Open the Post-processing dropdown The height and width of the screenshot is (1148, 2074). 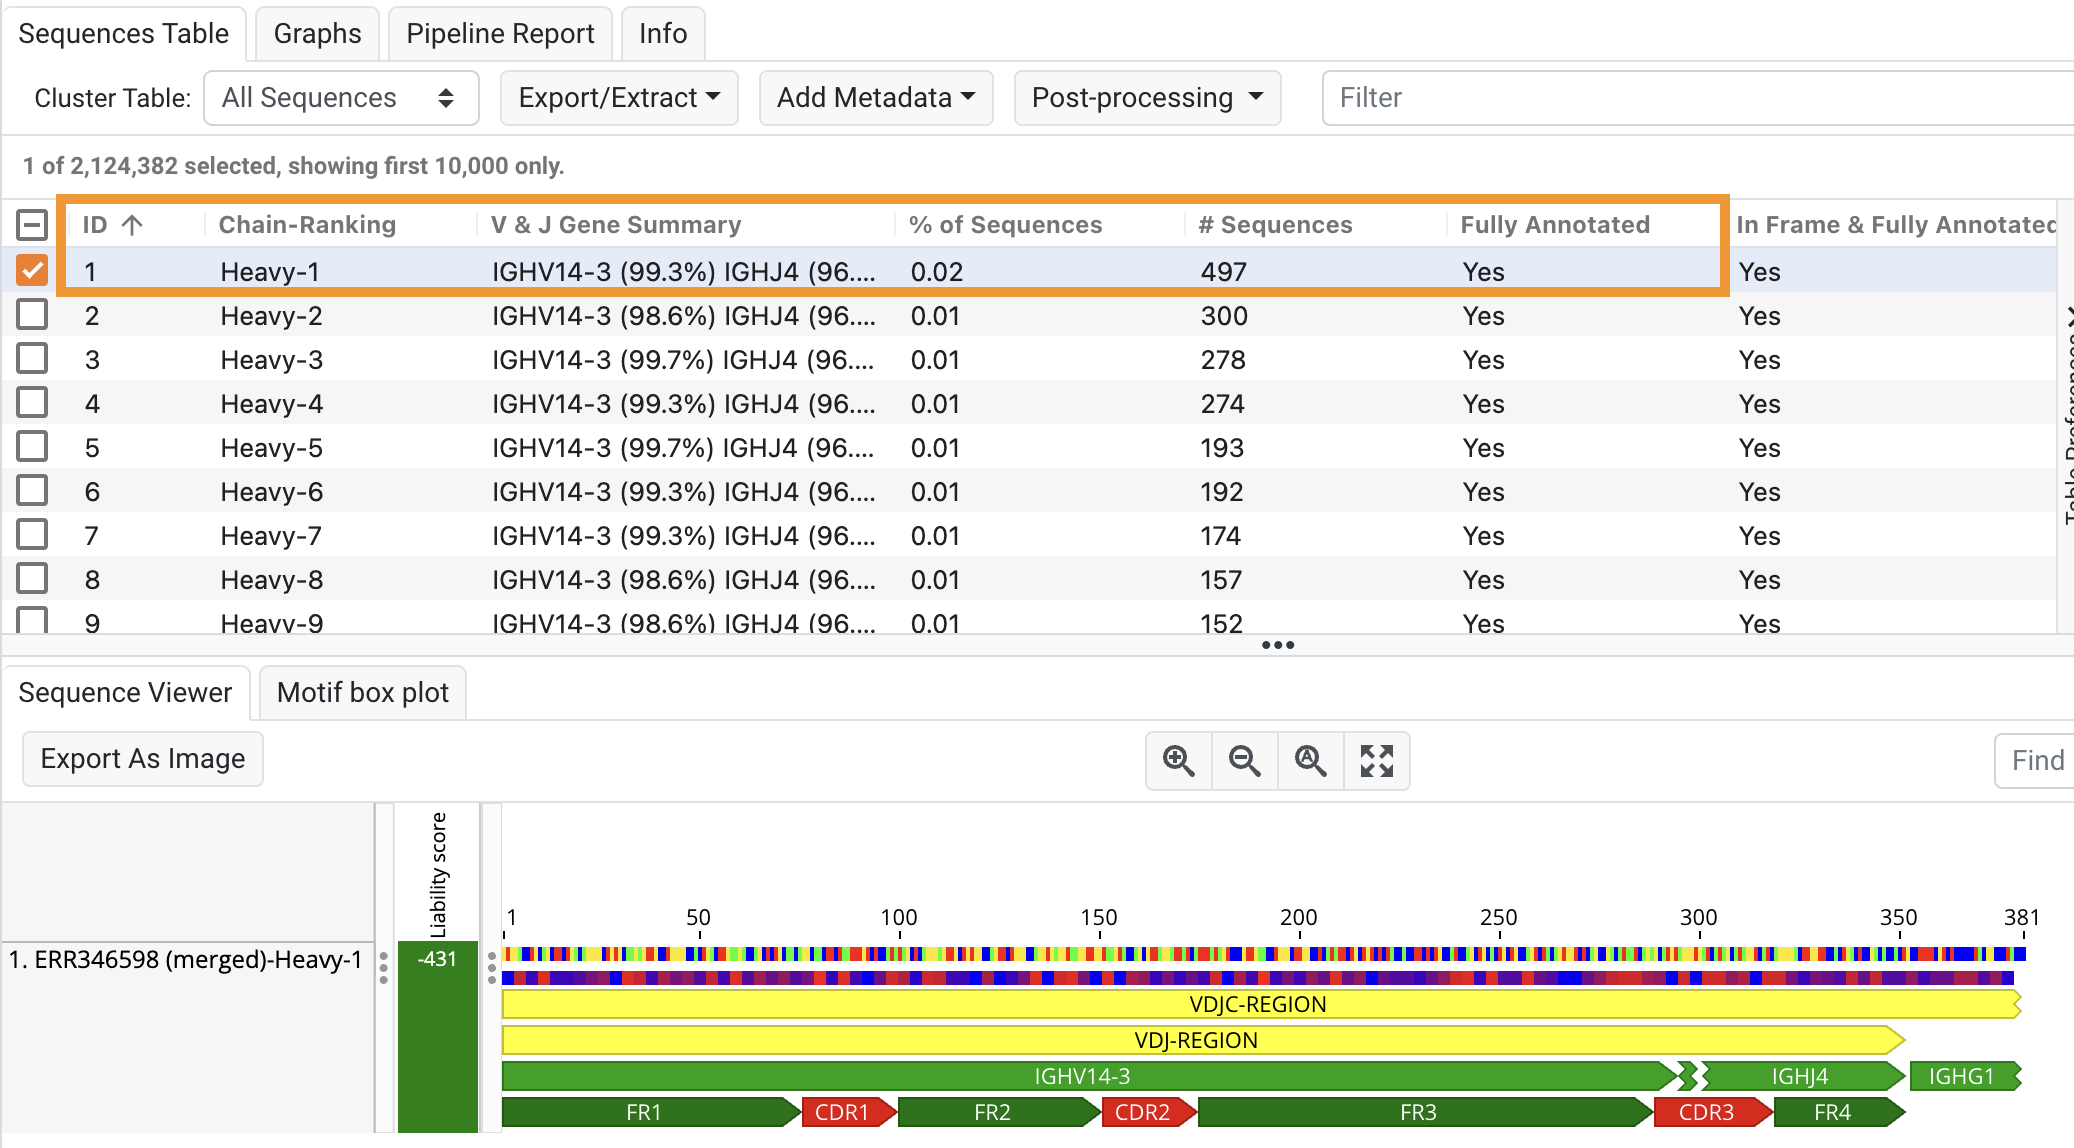pos(1147,97)
